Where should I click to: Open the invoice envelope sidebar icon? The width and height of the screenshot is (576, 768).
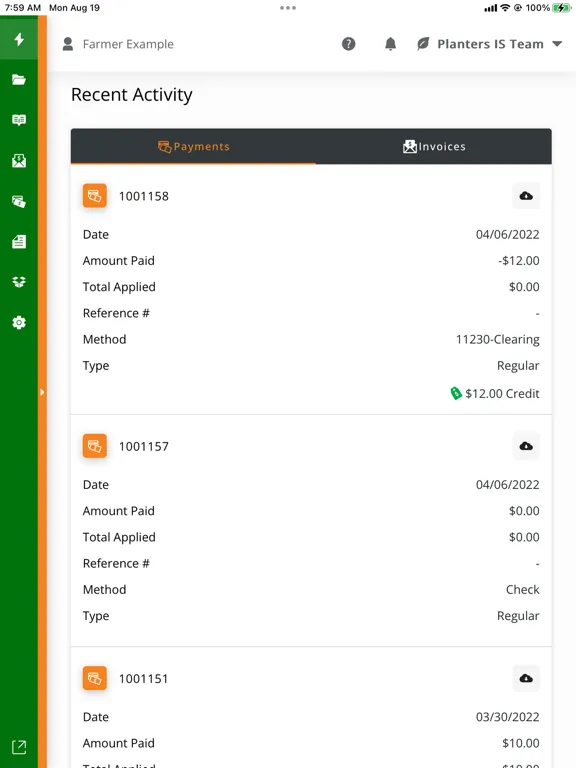[x=19, y=161]
